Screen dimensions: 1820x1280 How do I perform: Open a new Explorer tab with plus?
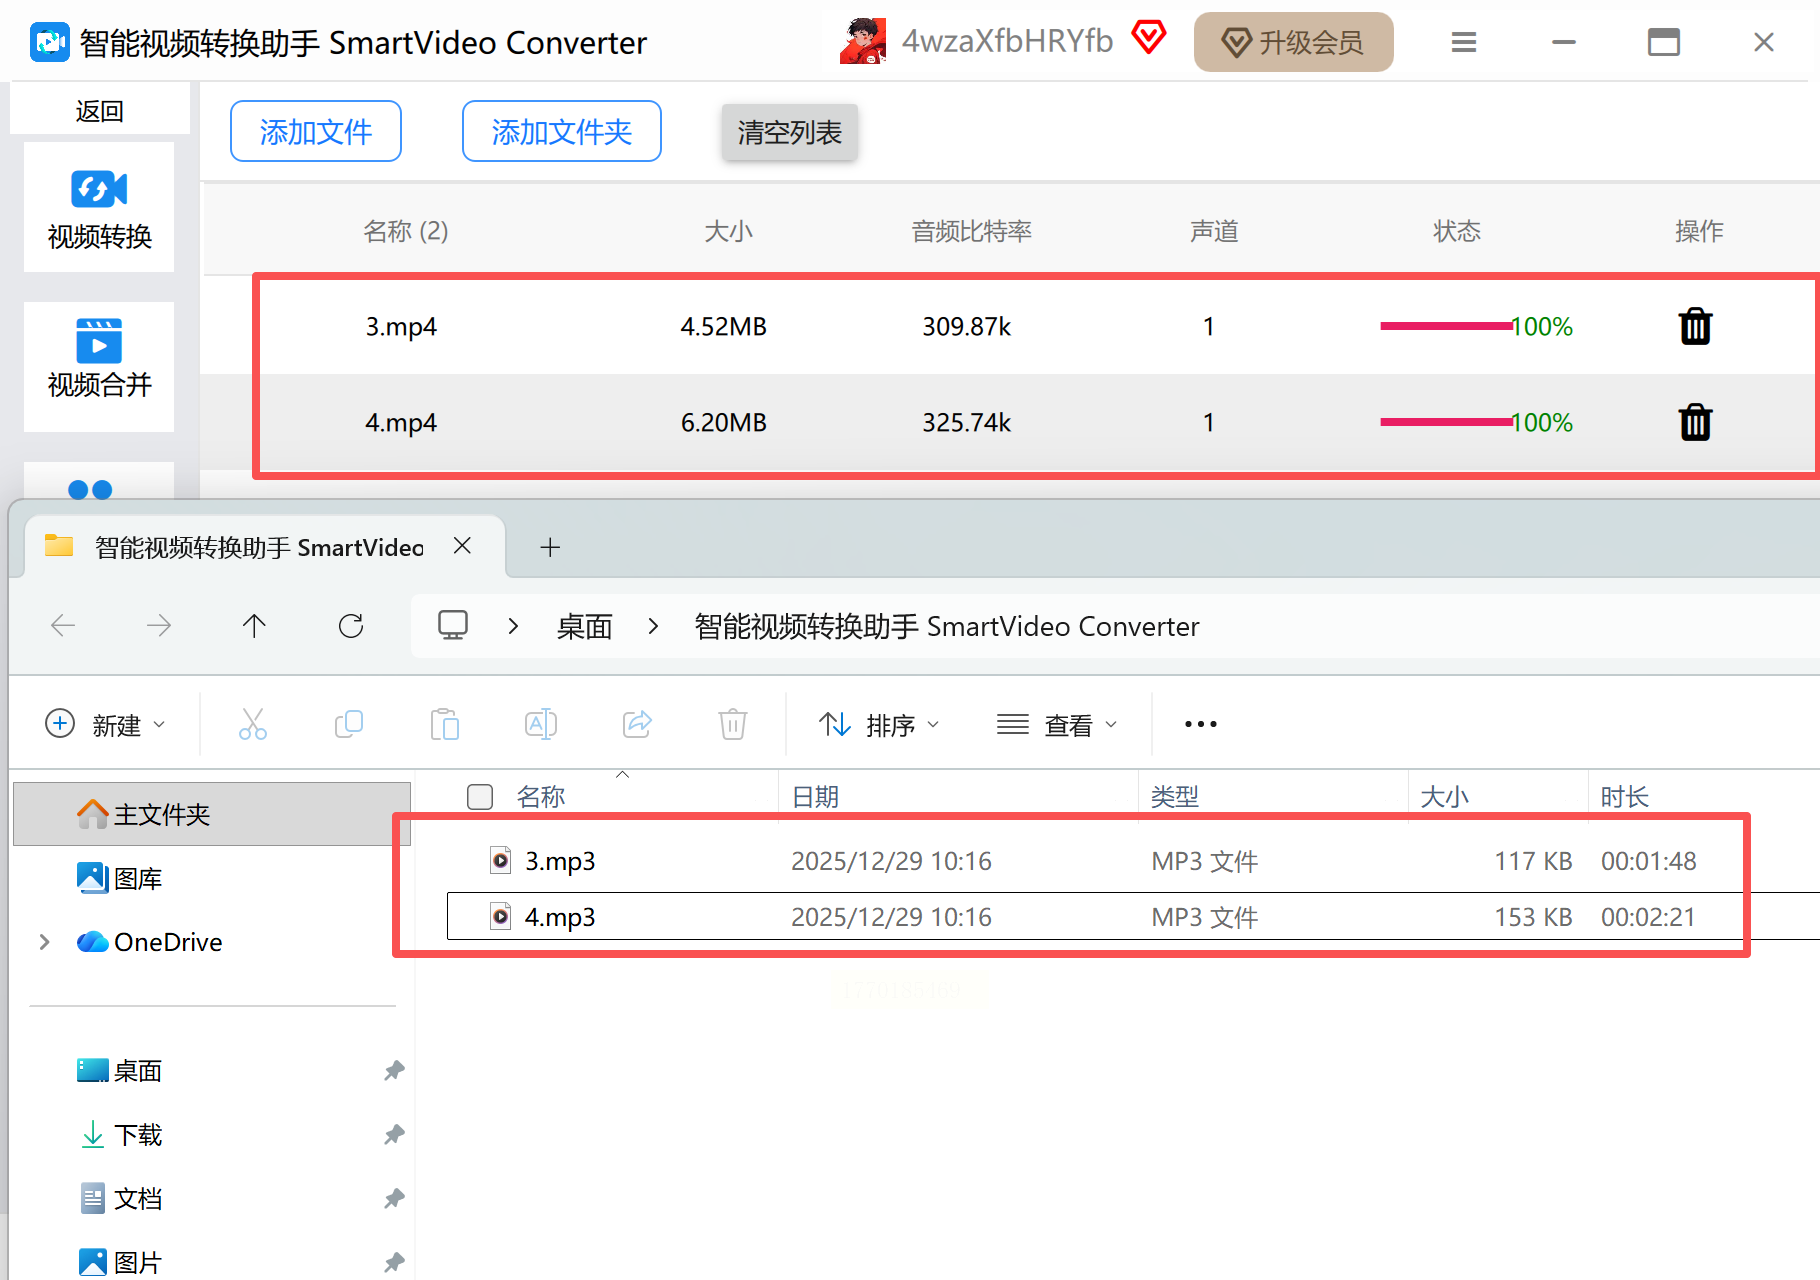click(x=550, y=547)
